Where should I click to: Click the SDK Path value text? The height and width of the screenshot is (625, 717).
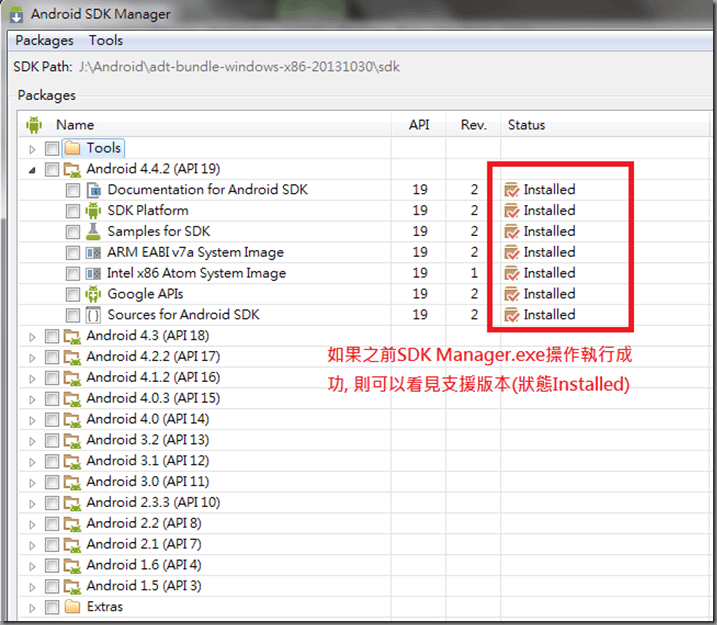pos(240,67)
